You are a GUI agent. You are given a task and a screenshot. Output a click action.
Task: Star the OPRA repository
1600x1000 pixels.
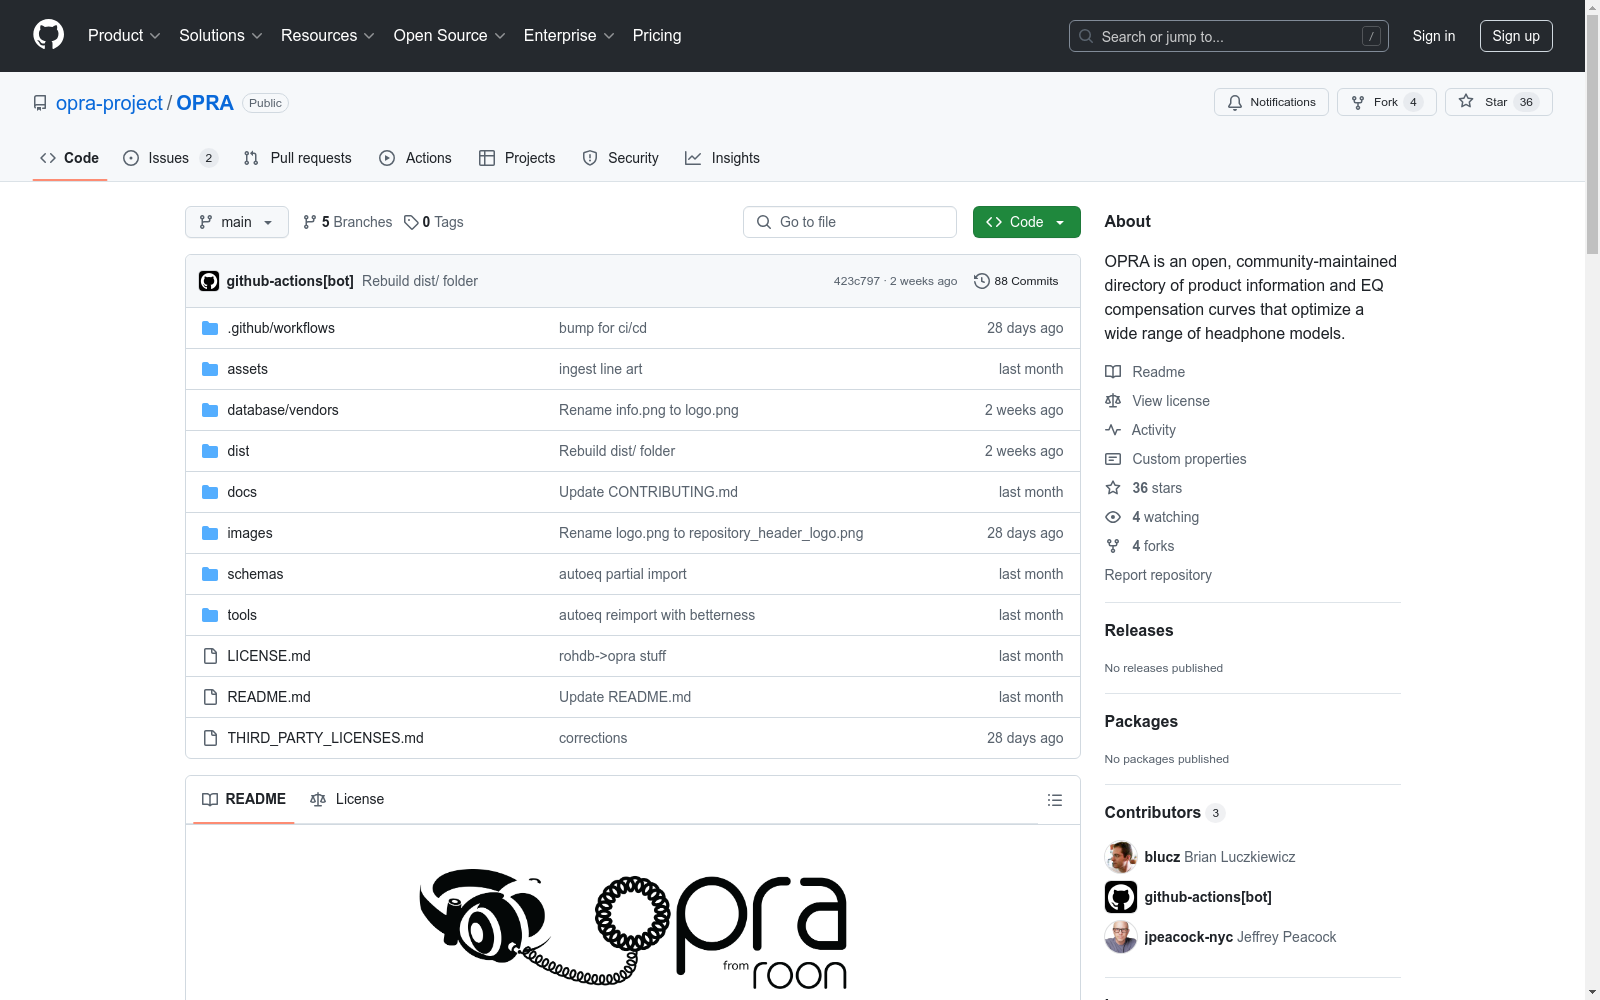(1498, 102)
